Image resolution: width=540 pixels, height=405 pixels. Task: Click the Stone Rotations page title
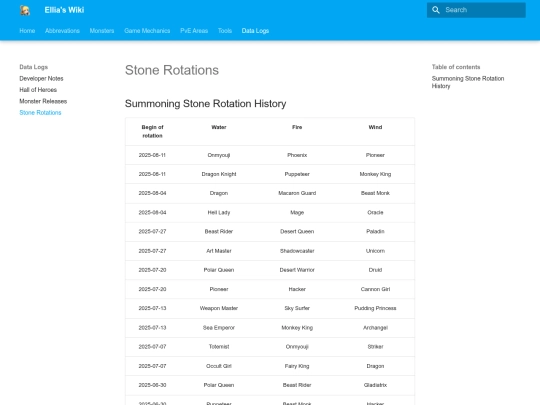(x=172, y=70)
